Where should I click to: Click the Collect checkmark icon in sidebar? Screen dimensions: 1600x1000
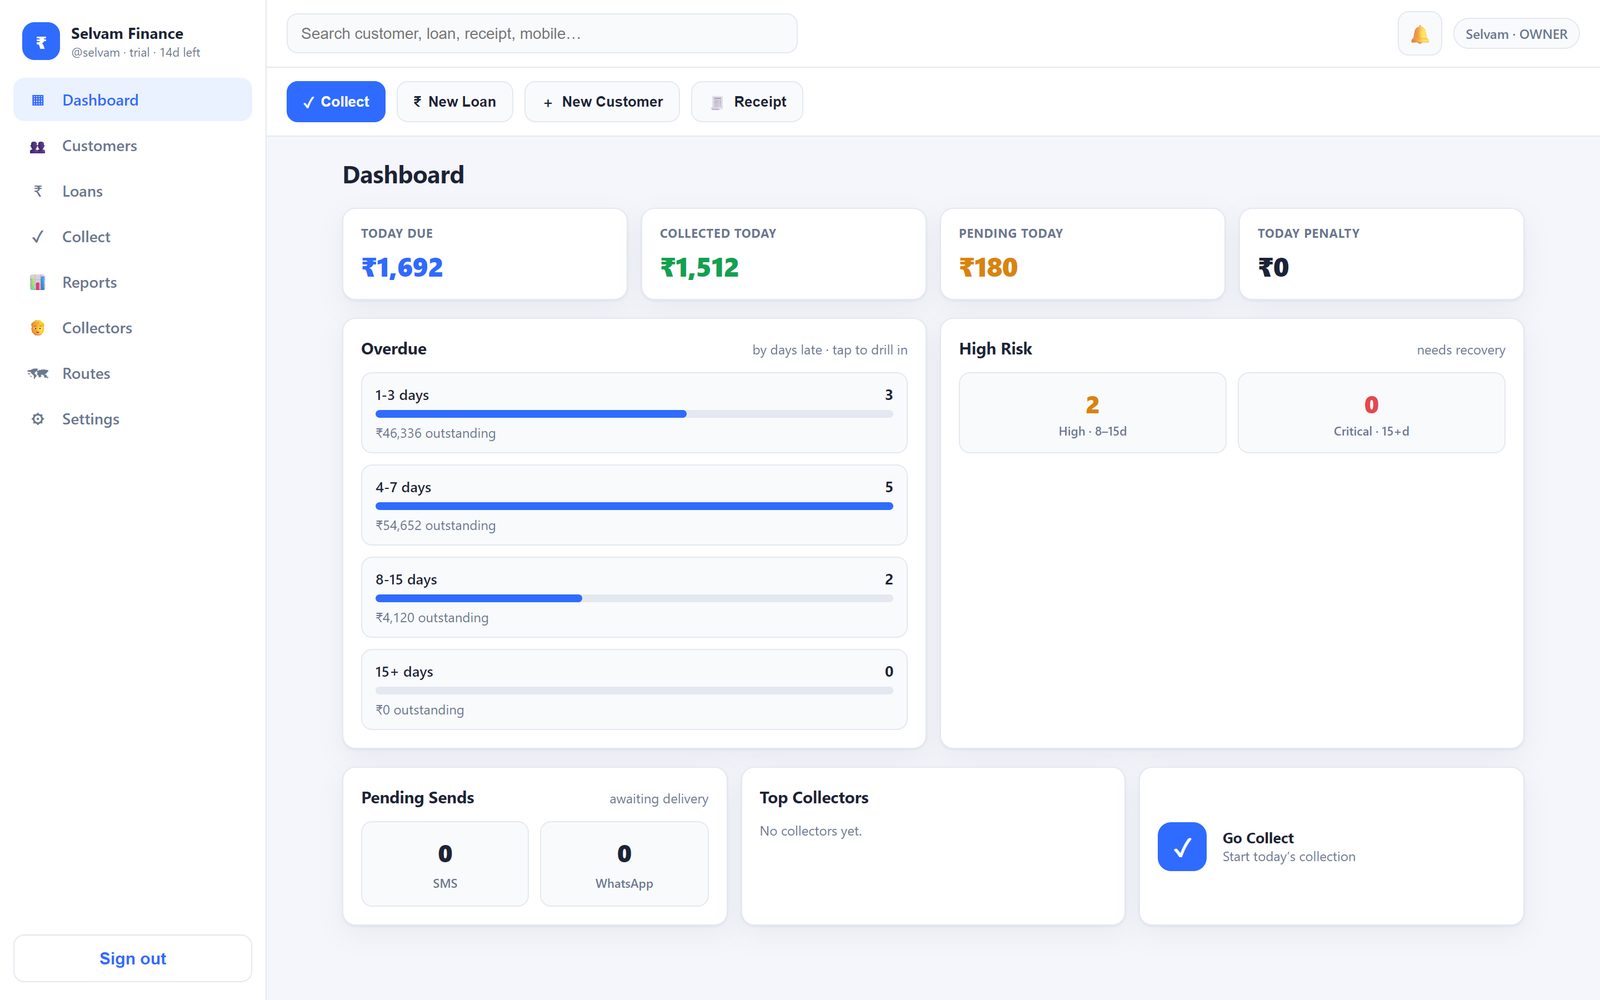[38, 237]
